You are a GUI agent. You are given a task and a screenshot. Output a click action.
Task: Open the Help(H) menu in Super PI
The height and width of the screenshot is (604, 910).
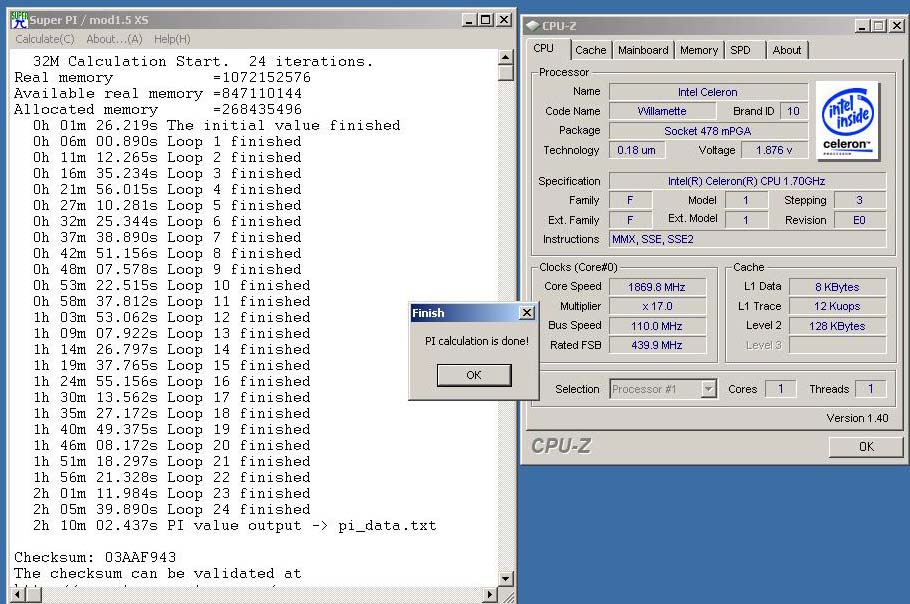172,39
